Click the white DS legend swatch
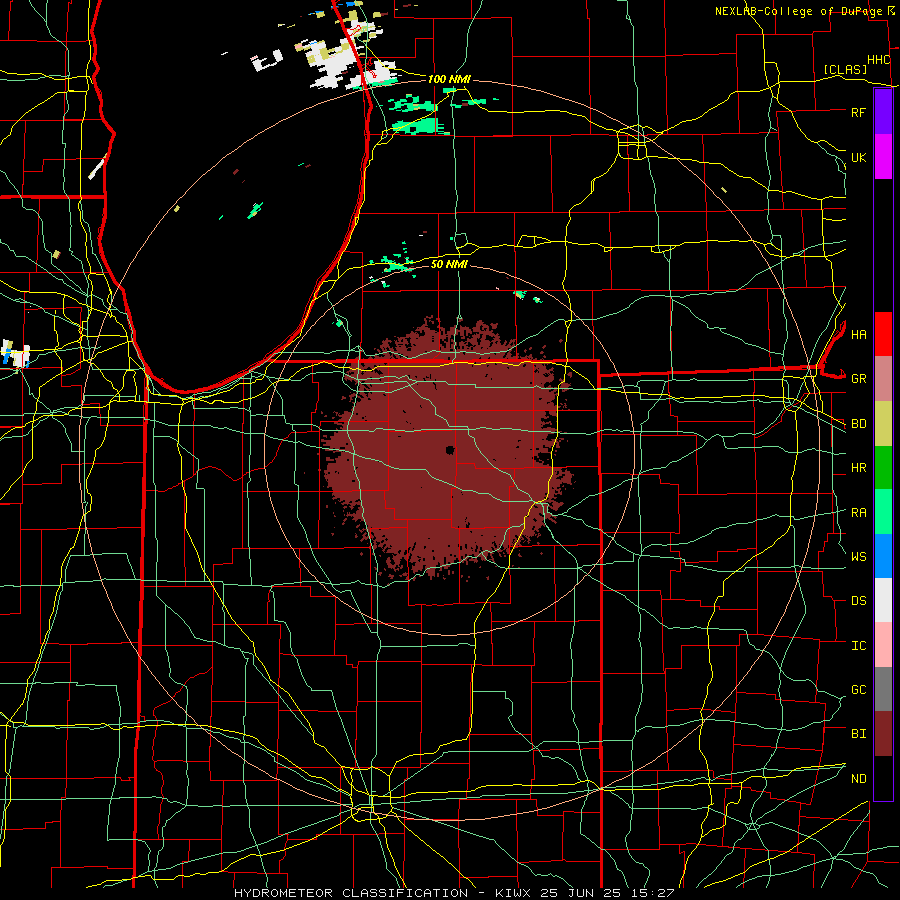900x900 pixels. tap(883, 600)
